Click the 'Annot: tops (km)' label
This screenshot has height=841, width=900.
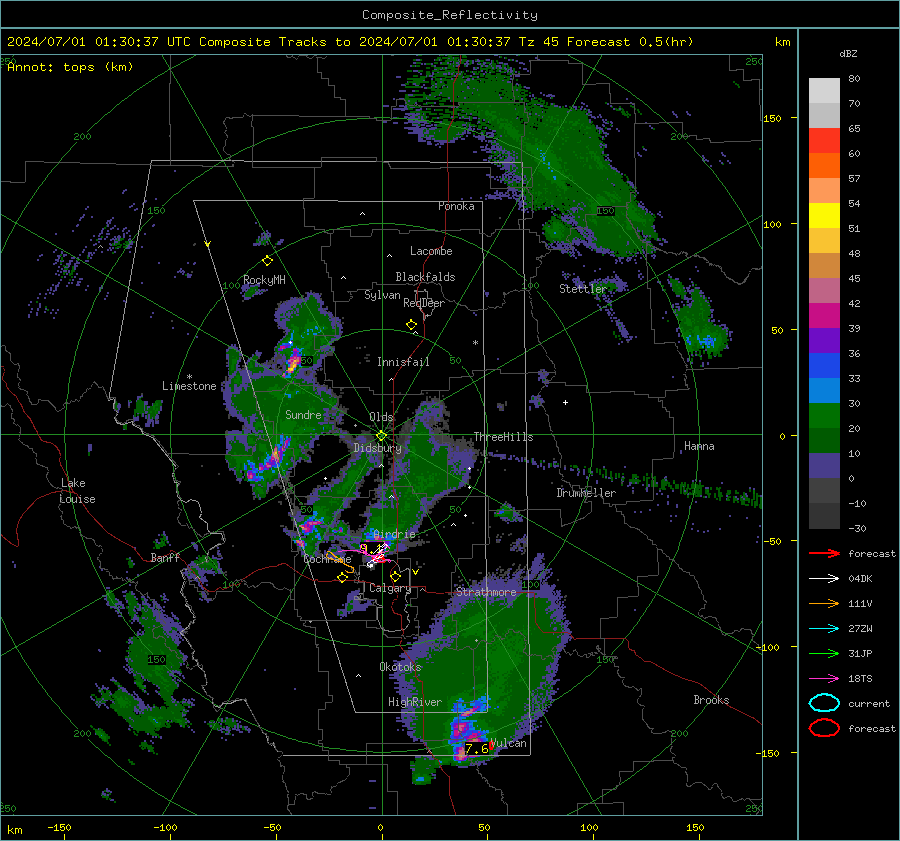[70, 67]
